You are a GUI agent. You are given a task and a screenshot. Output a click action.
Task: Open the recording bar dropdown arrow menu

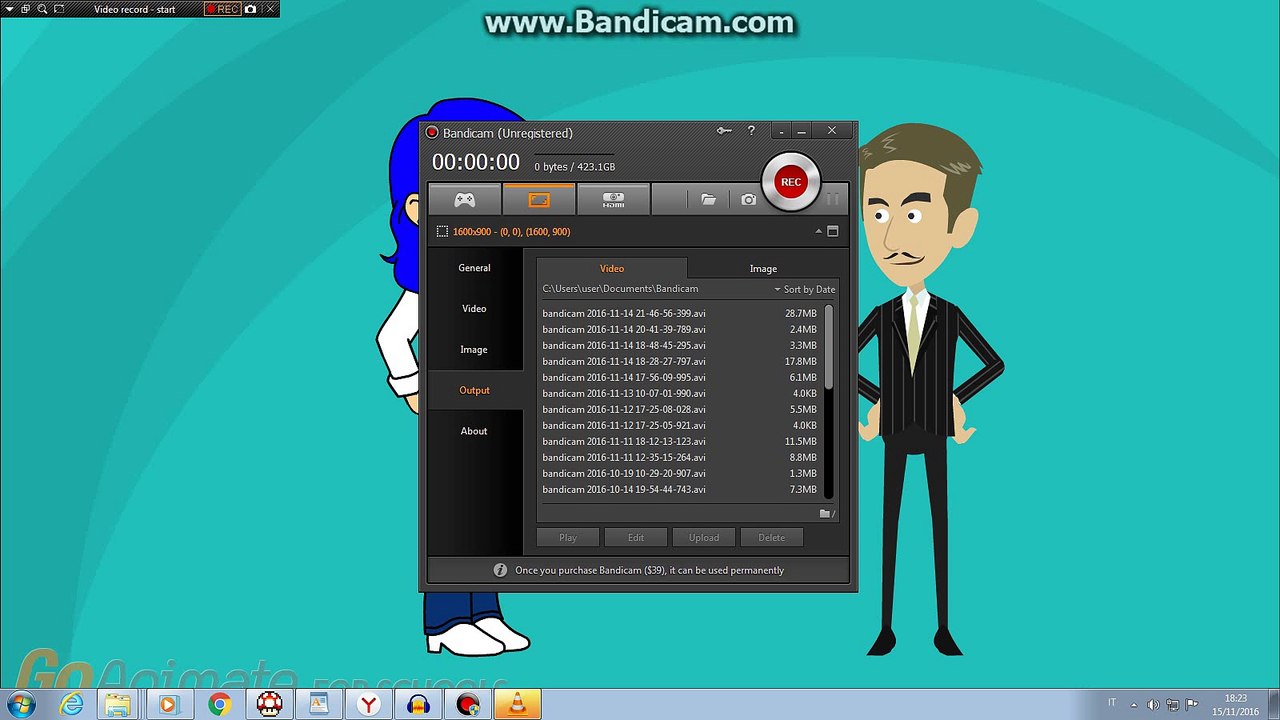pos(10,9)
